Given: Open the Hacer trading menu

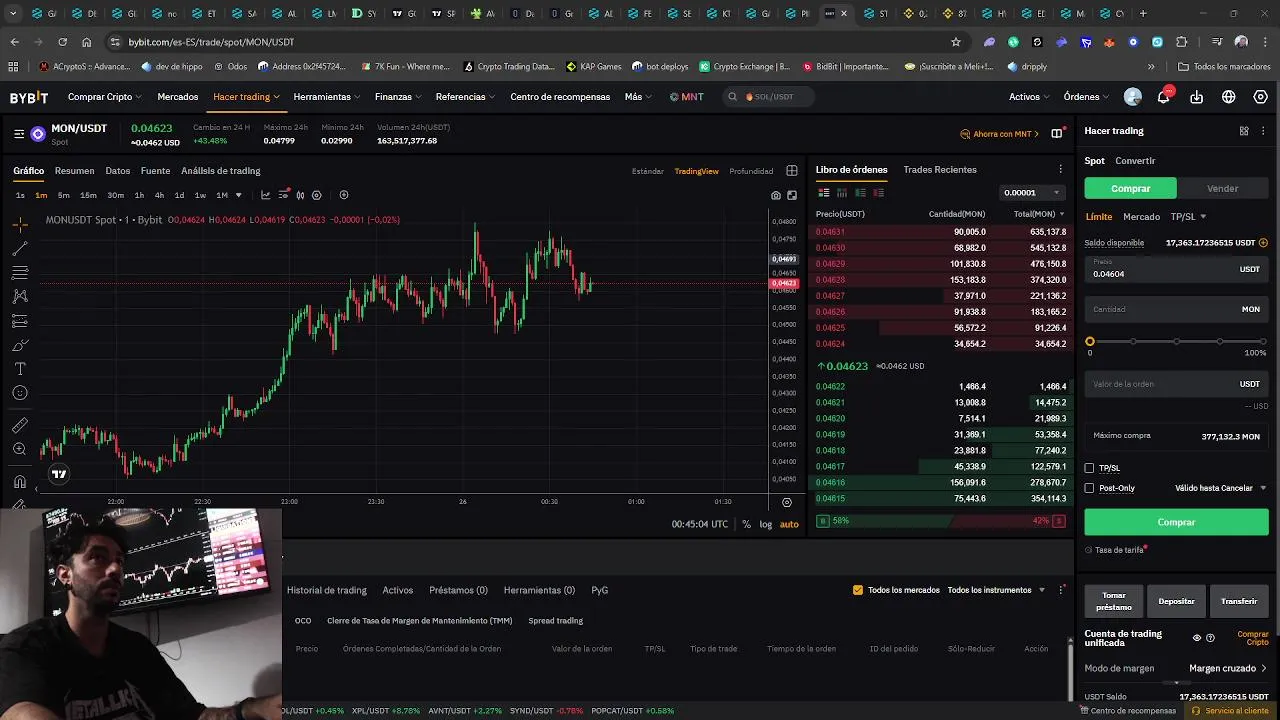Looking at the screenshot, I should click(x=246, y=97).
